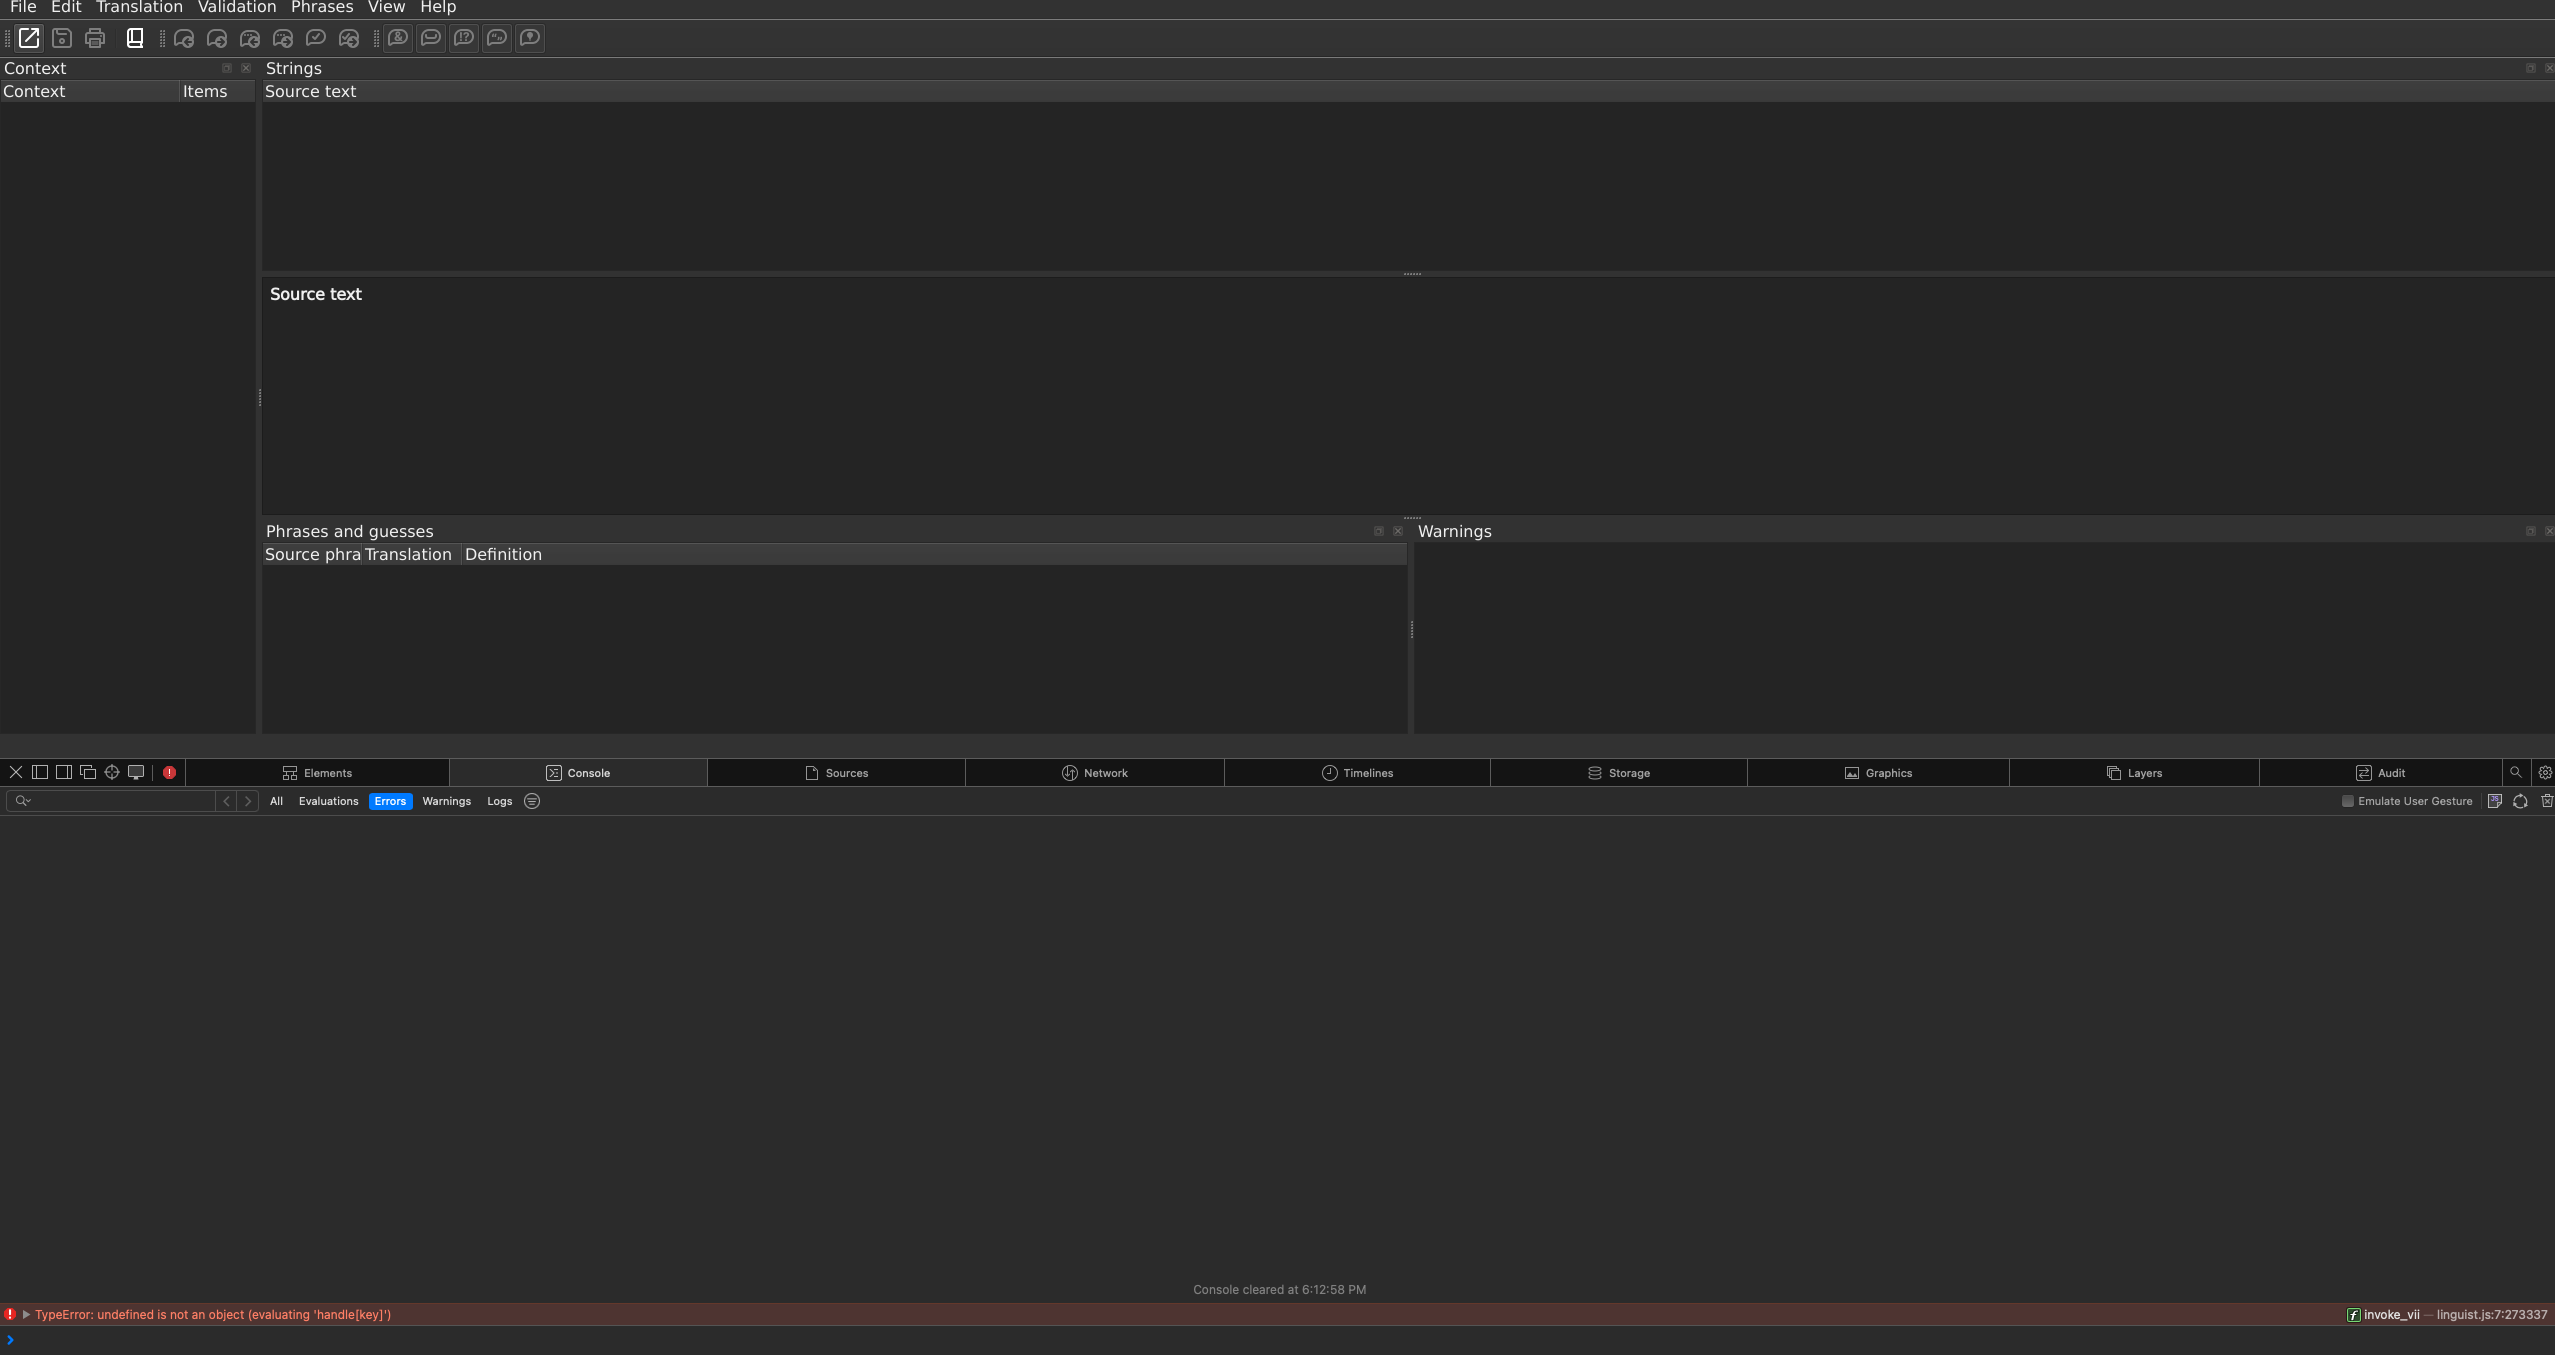The image size is (2555, 1355).
Task: Filter console by Logs
Action: click(x=499, y=801)
